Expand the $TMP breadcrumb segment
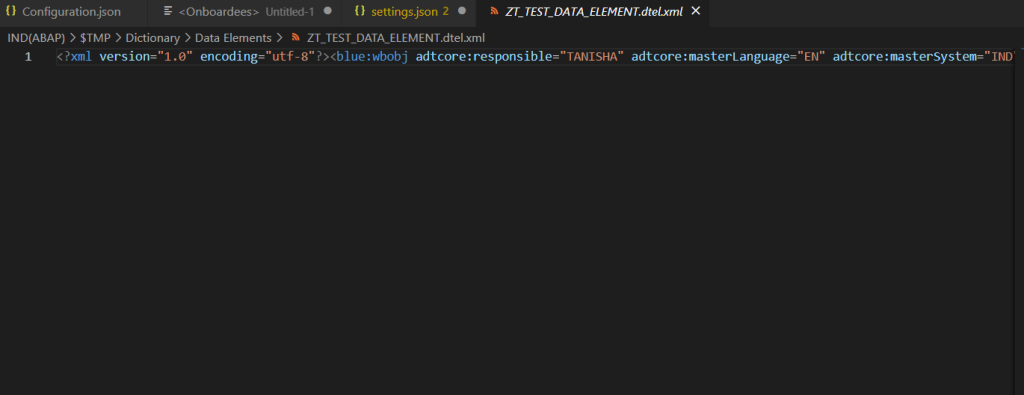1024x395 pixels. [95, 38]
